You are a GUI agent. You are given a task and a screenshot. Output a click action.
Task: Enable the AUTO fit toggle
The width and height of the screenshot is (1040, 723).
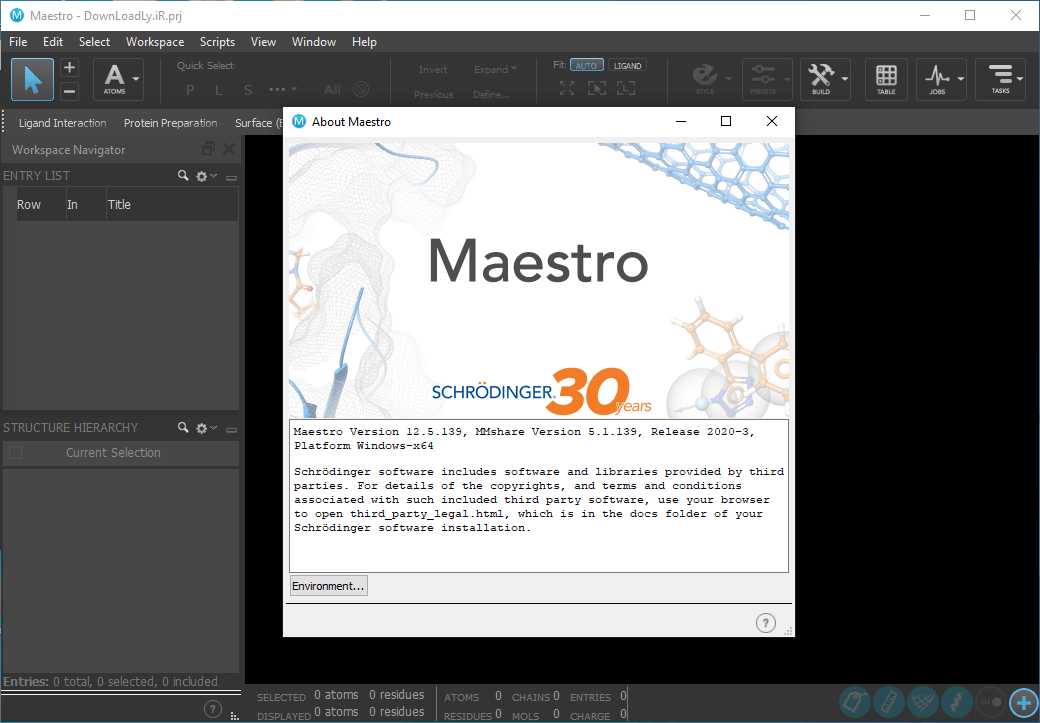click(x=586, y=65)
